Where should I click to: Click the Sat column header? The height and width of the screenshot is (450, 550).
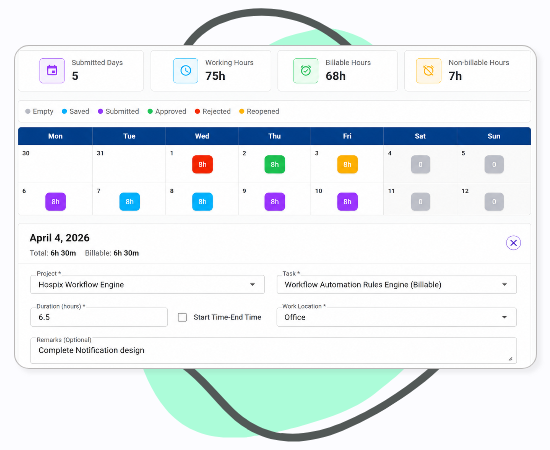click(420, 136)
